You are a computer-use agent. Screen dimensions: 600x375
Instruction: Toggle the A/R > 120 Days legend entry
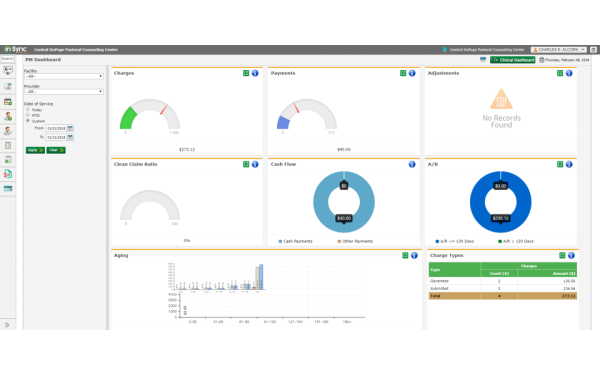coord(516,241)
